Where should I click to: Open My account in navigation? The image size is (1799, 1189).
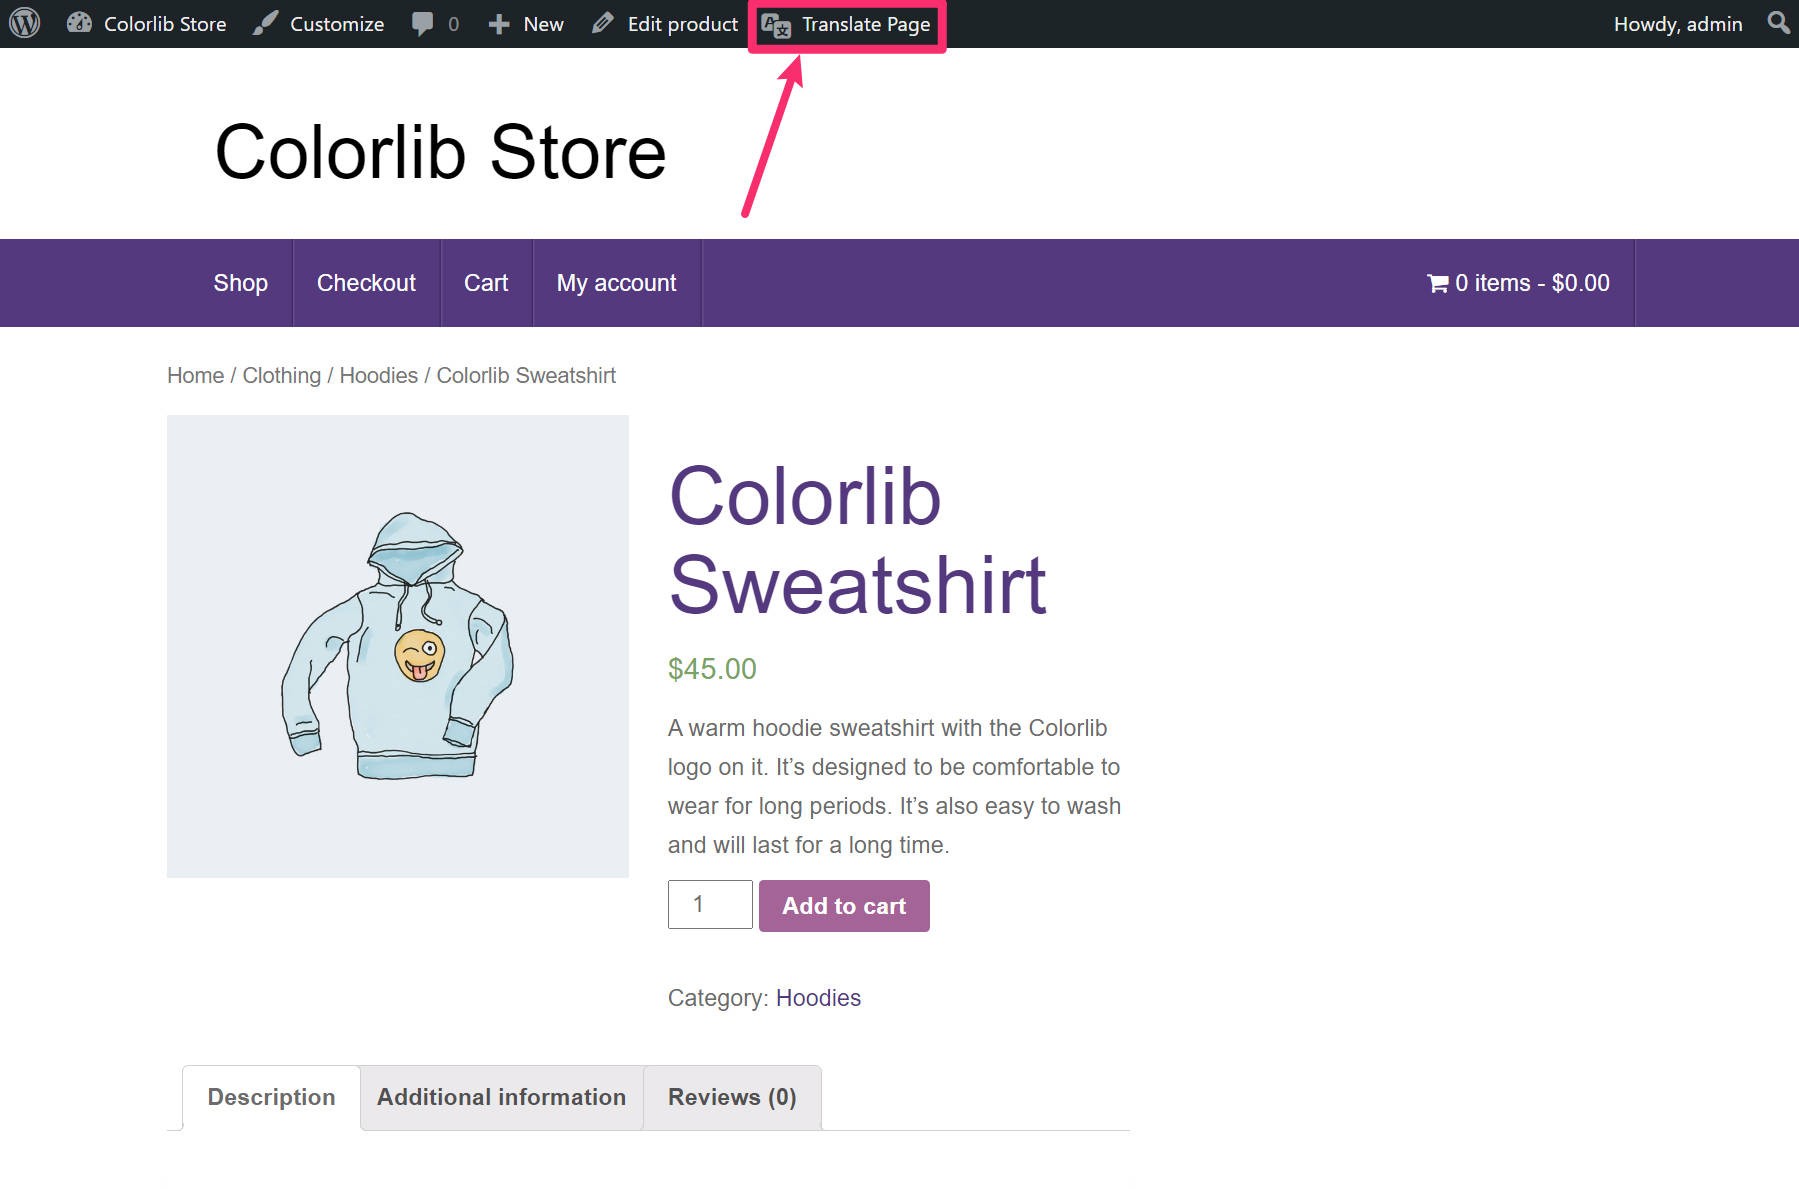[x=617, y=283]
